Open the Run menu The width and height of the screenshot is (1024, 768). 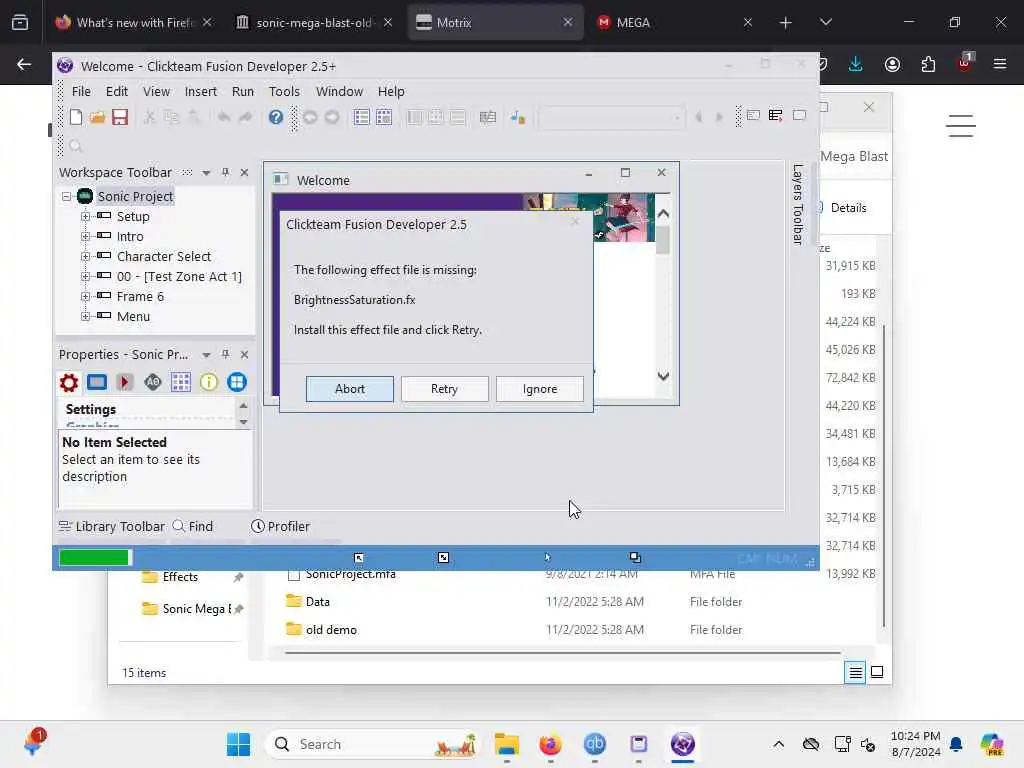pyautogui.click(x=243, y=91)
